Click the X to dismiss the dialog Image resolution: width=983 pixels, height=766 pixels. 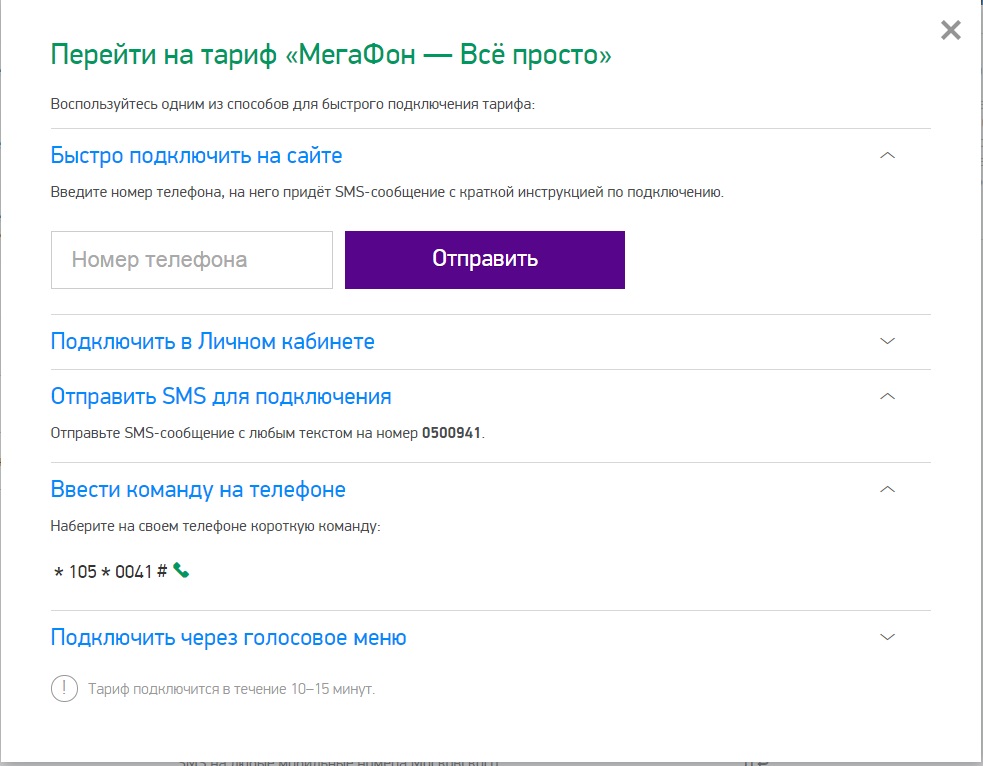point(950,29)
